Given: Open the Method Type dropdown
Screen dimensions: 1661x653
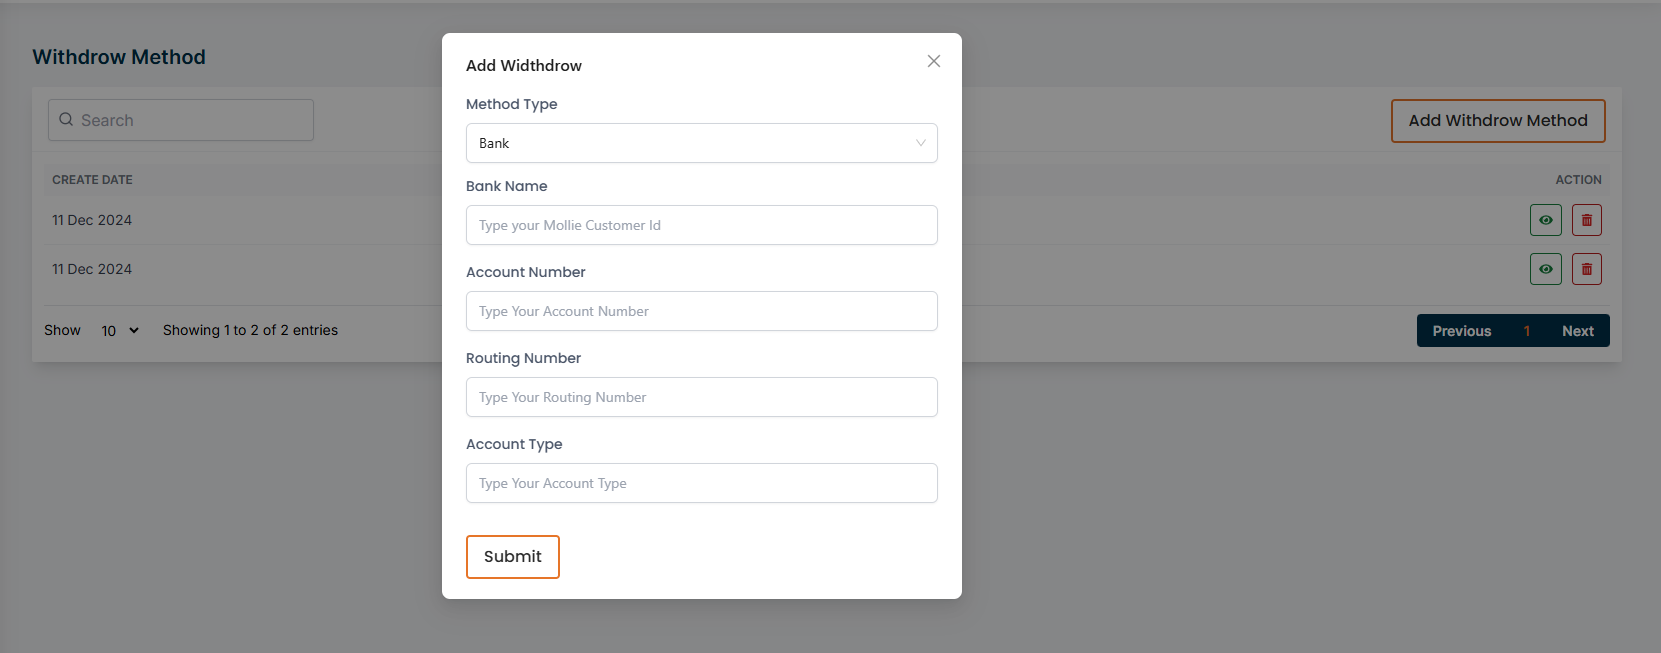Looking at the screenshot, I should pos(700,143).
